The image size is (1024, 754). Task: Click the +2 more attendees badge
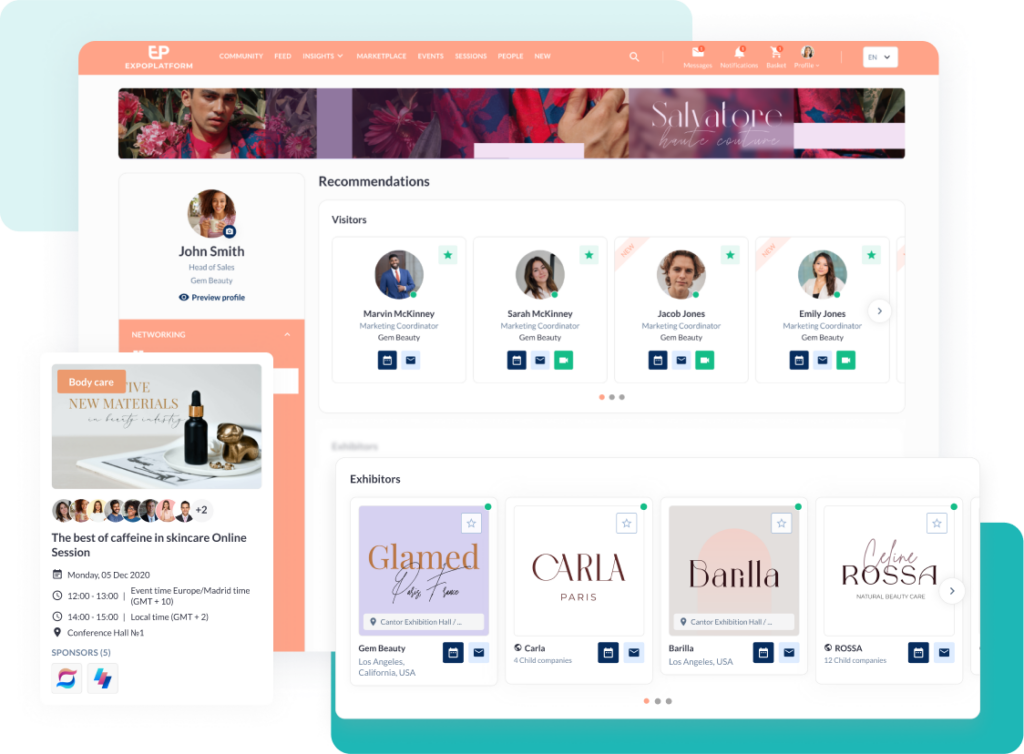coord(201,511)
